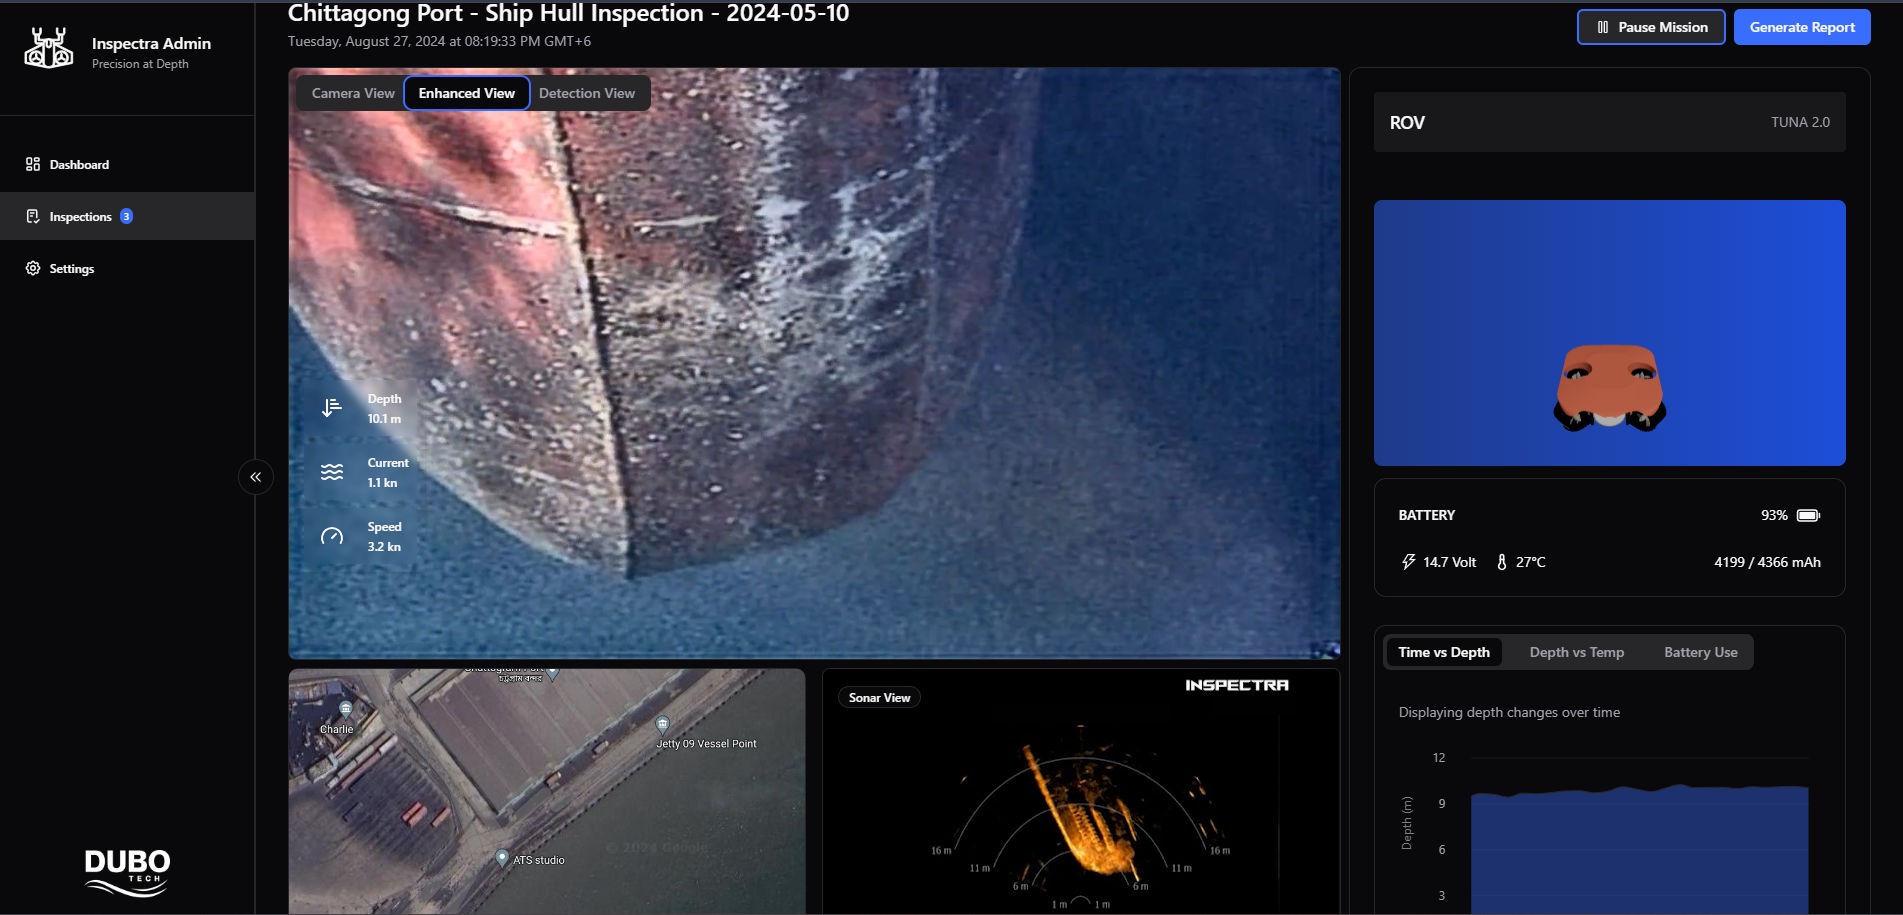Image resolution: width=1903 pixels, height=915 pixels.
Task: Click the depth chart area
Action: coord(1639,850)
